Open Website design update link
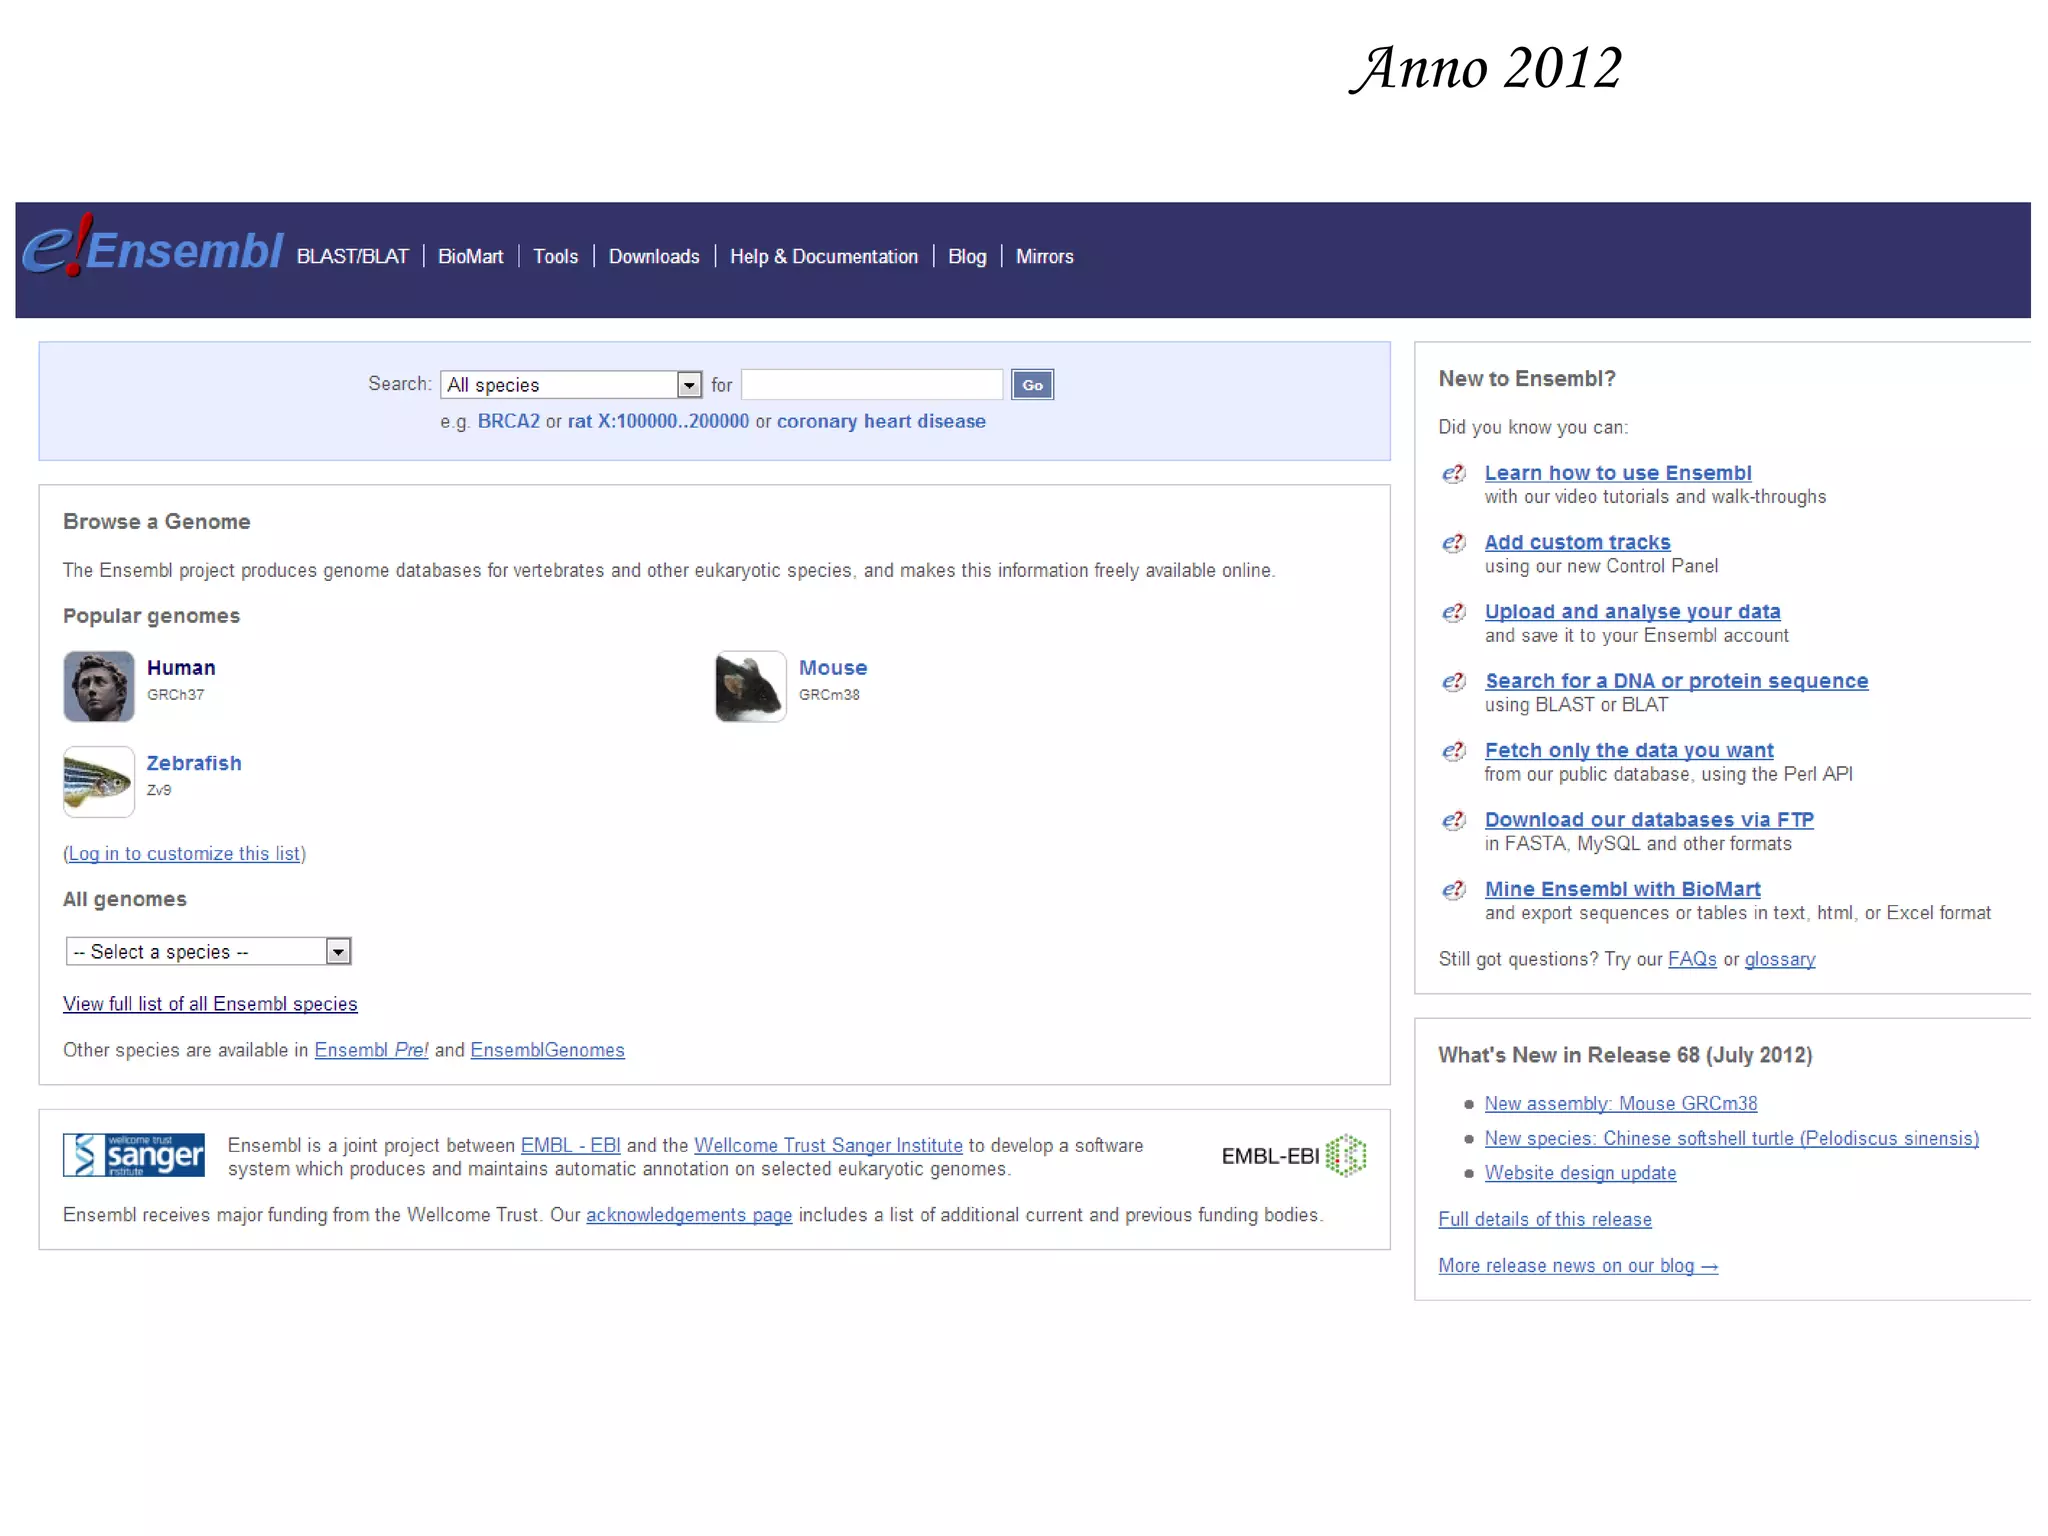Screen dimensions: 2048x1536 pos(1580,1173)
